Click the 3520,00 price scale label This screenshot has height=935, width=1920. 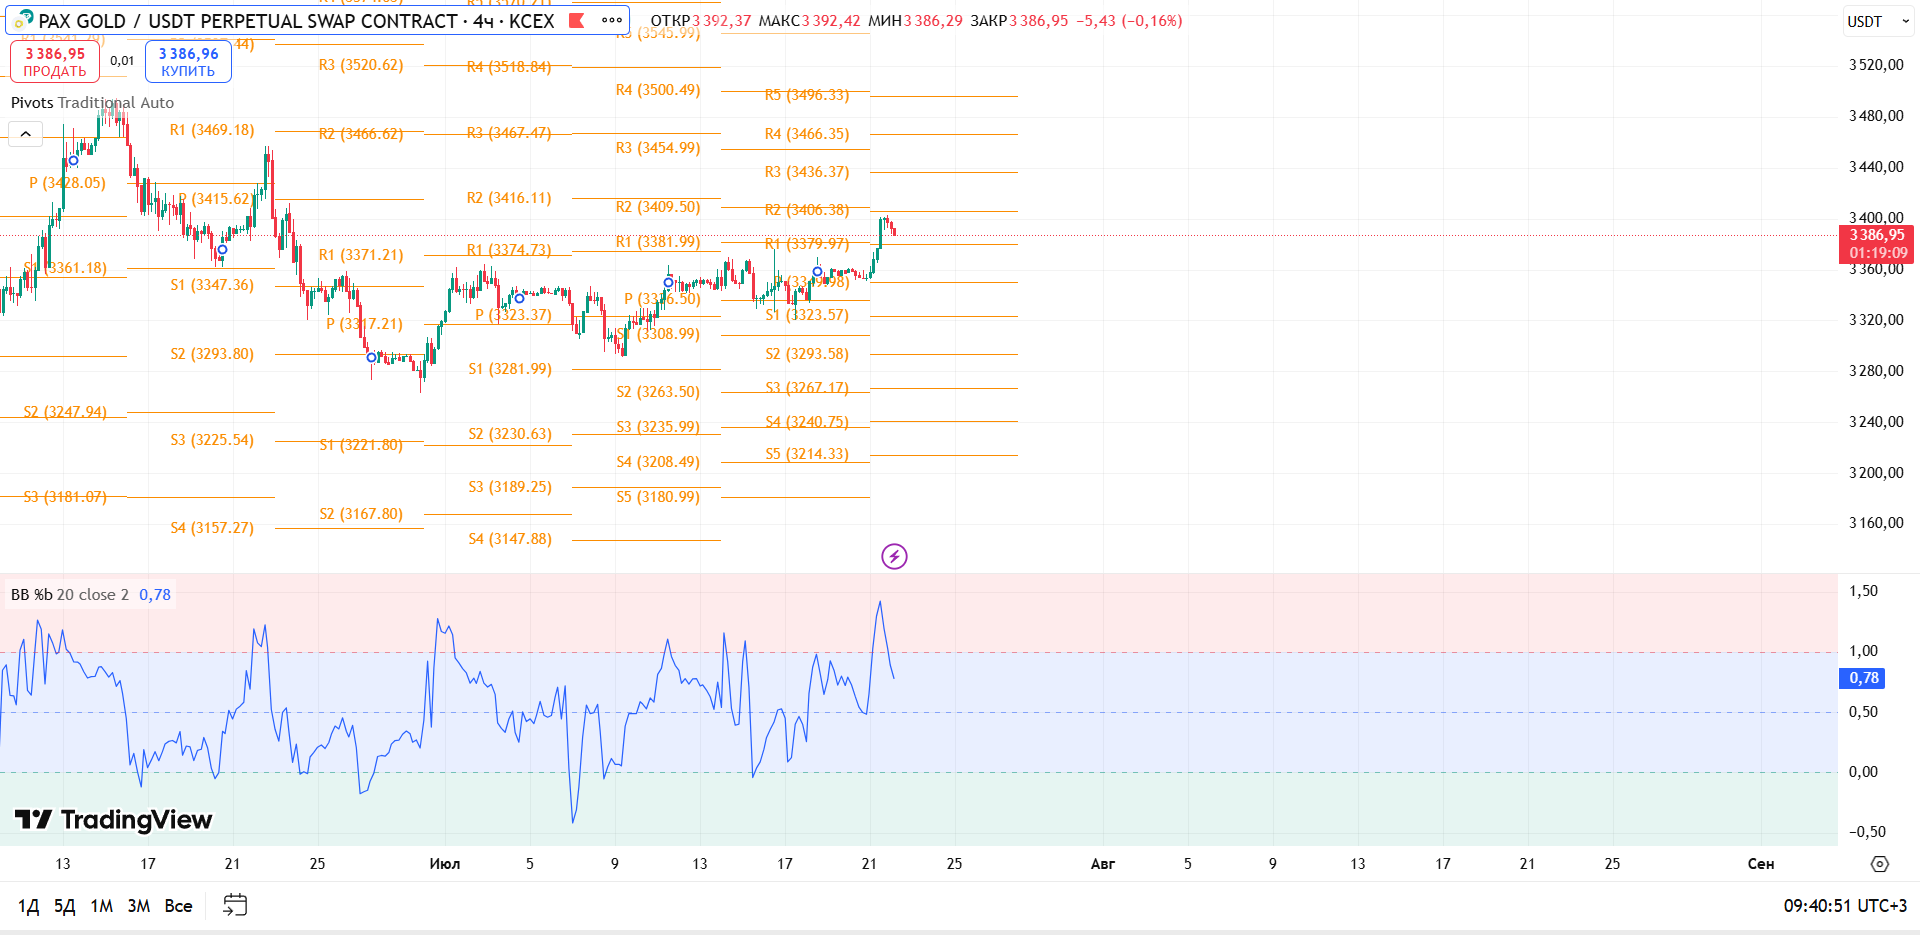tap(1877, 65)
